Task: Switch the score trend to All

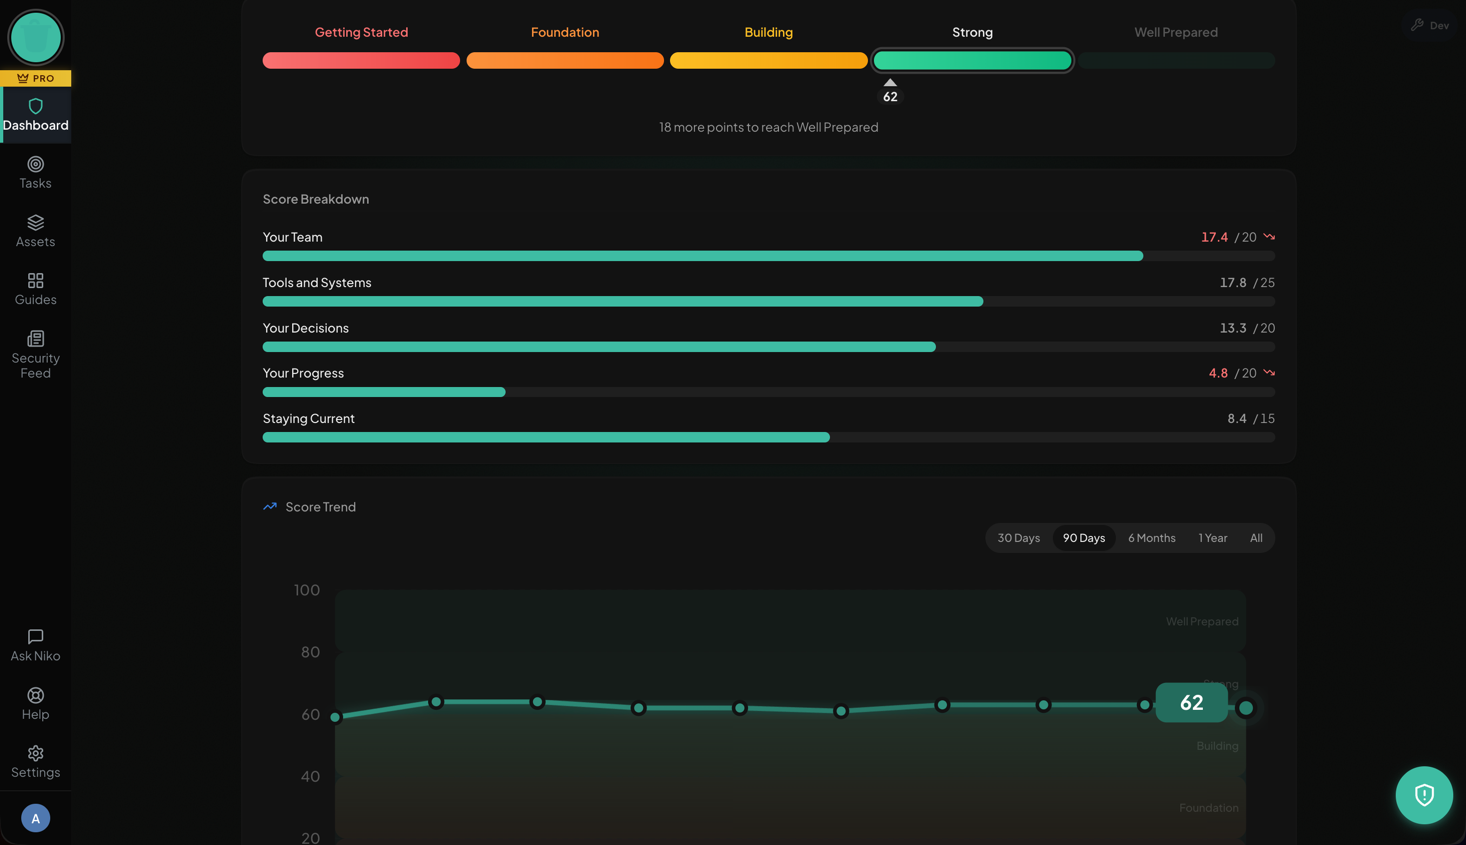Action: [x=1255, y=538]
